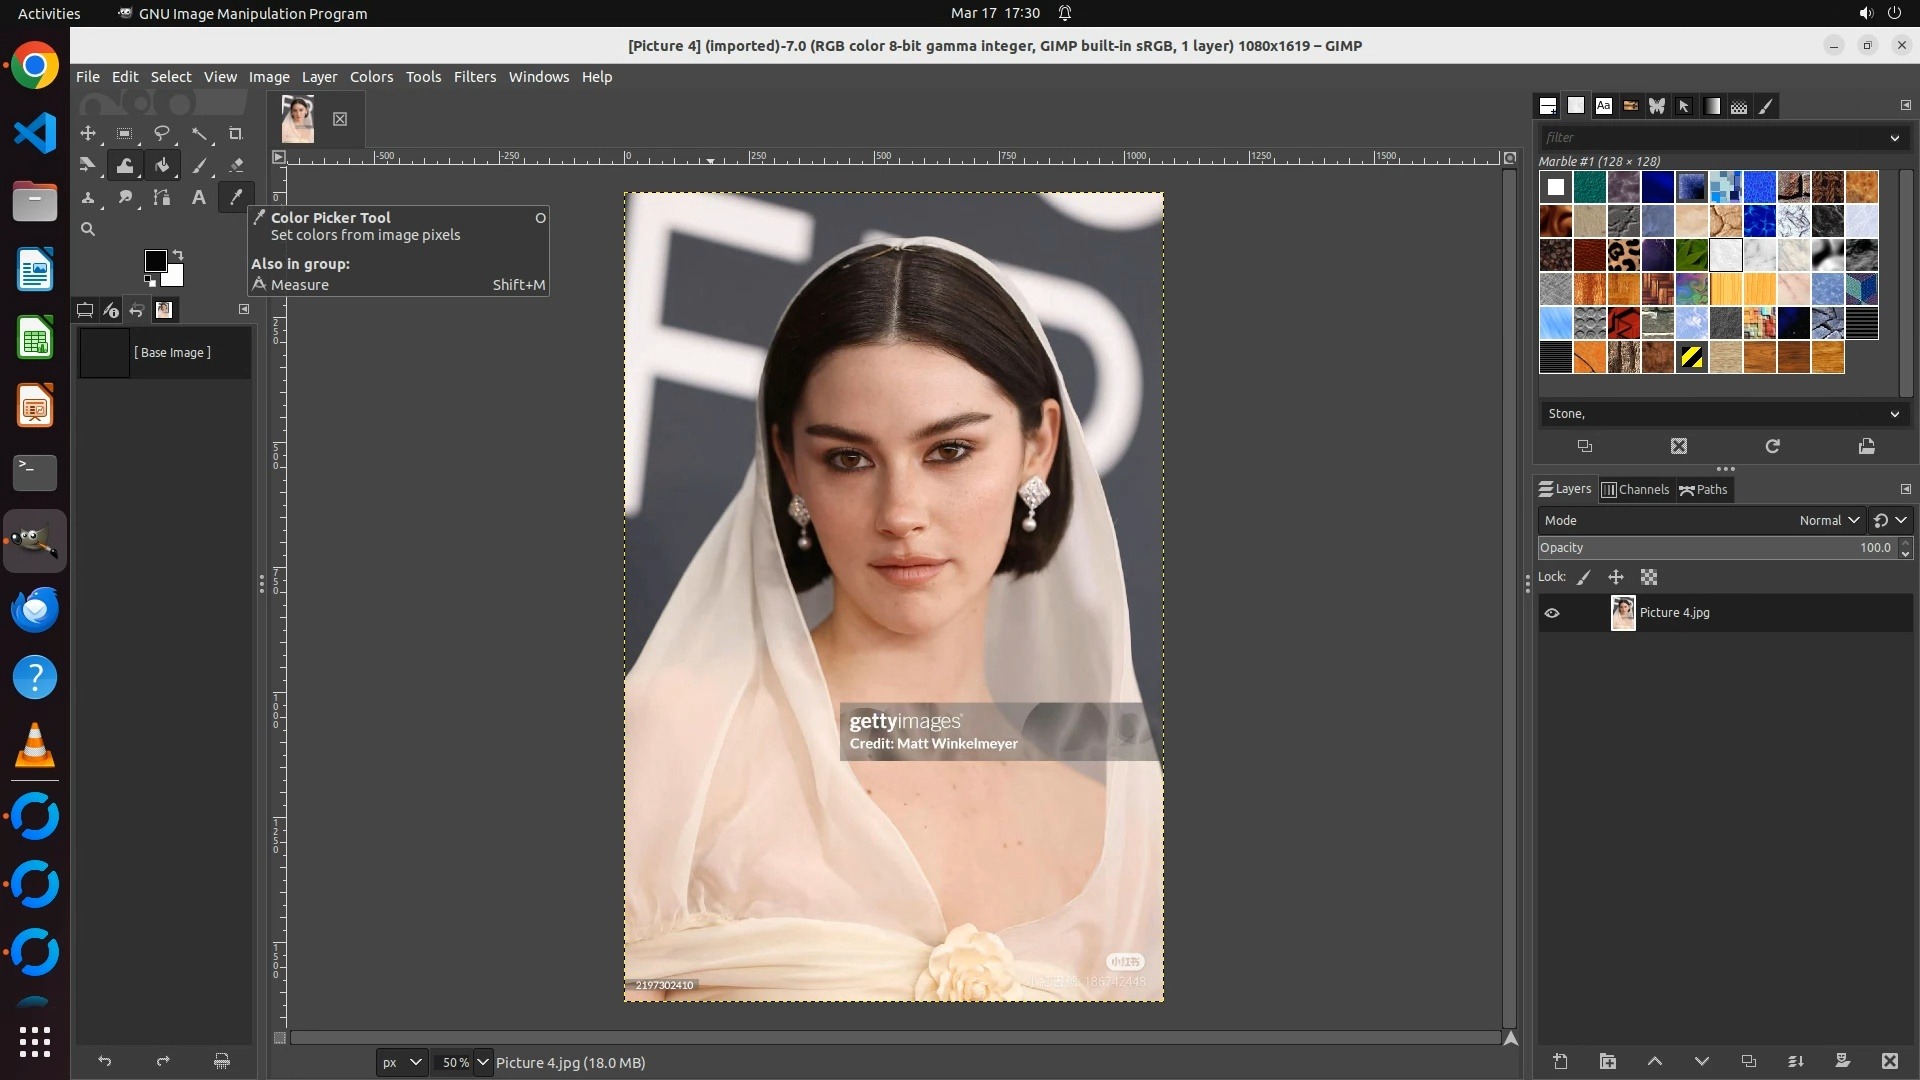Hide the Picture 4.jpg layer

point(1552,613)
